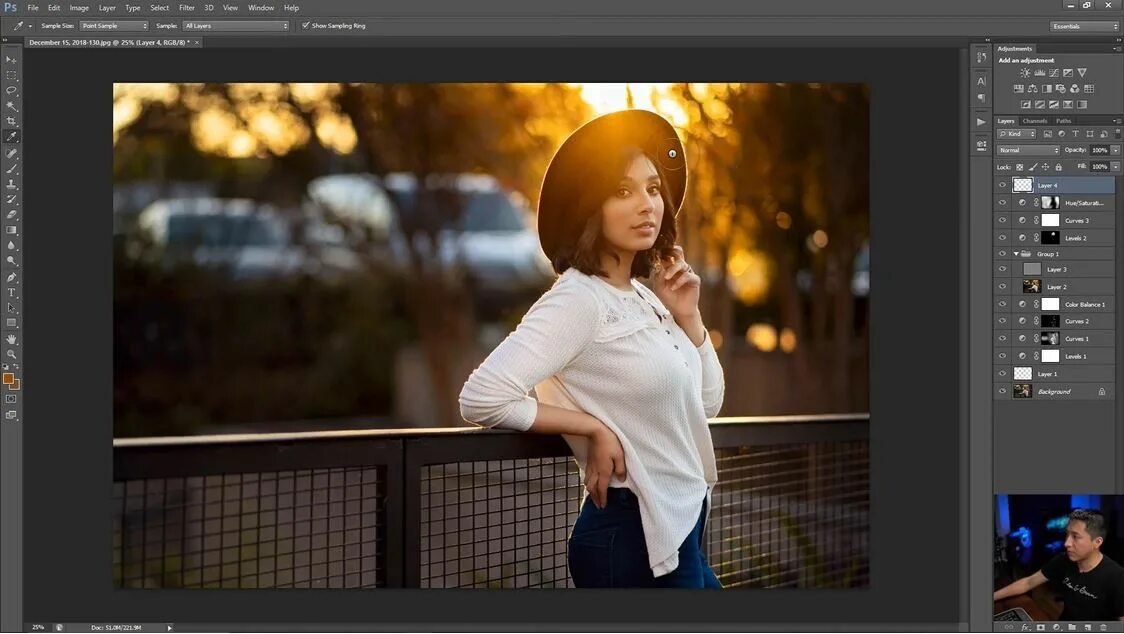Open the Essentials workspace dropdown
Viewport: 1124px width, 634px height.
tap(1085, 27)
